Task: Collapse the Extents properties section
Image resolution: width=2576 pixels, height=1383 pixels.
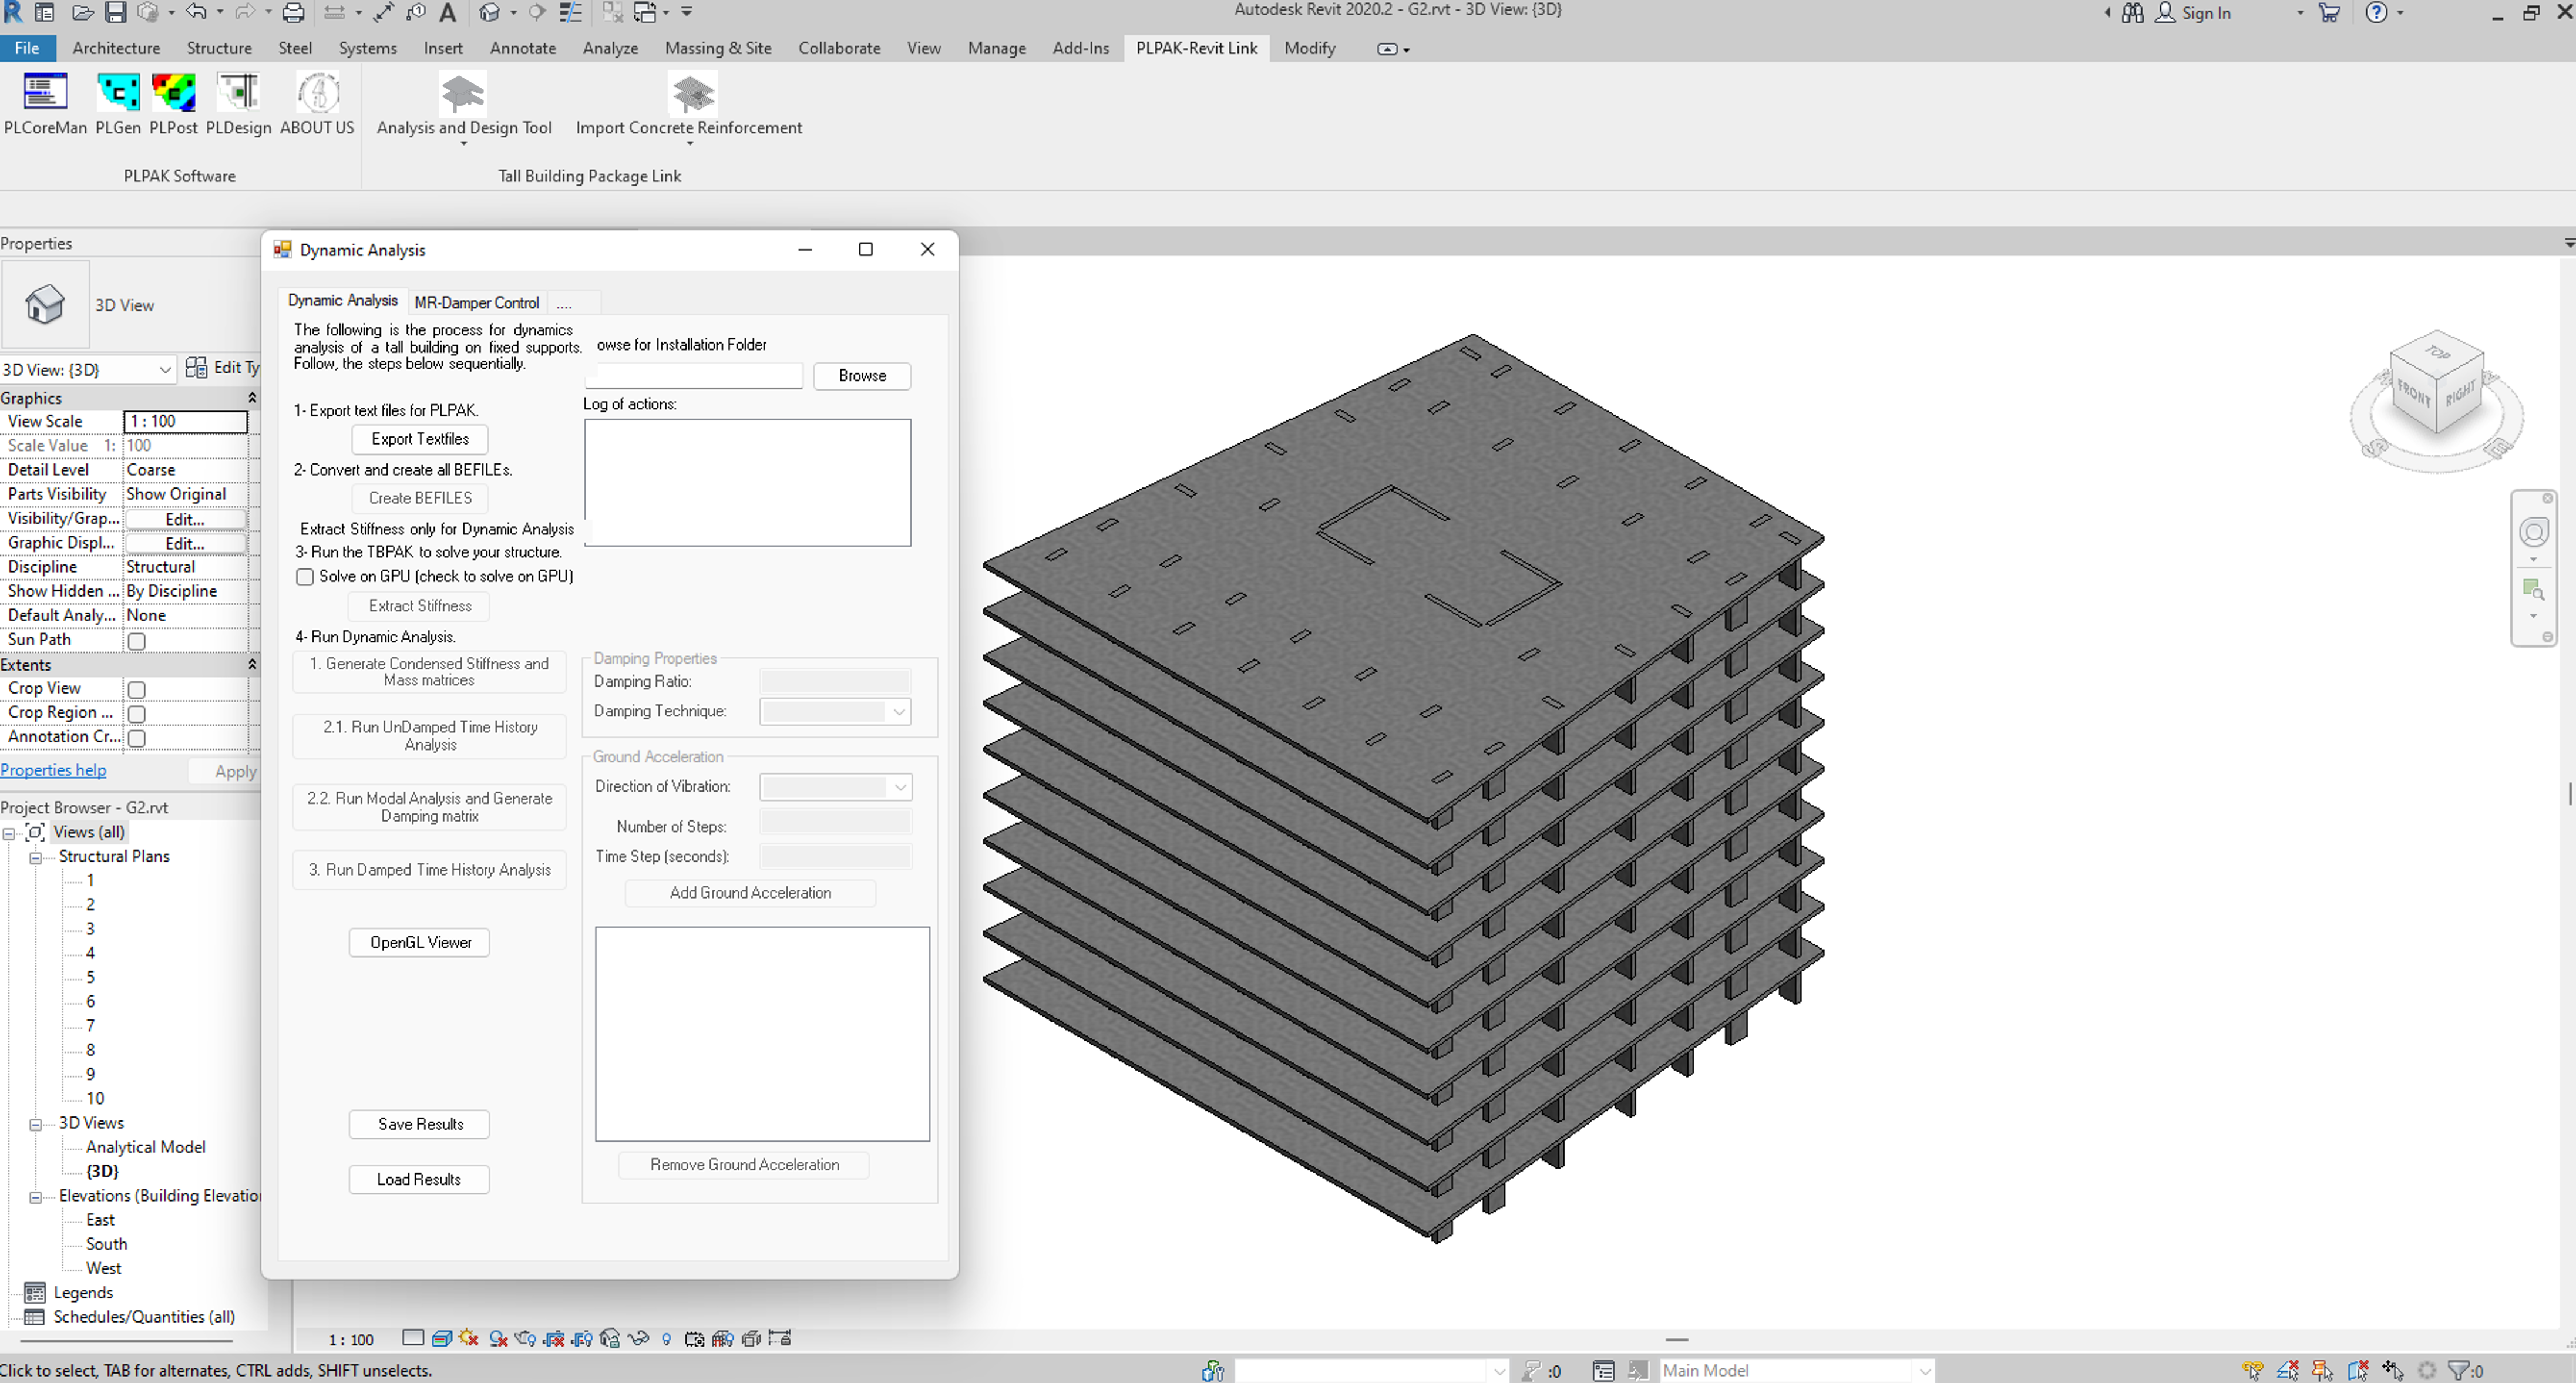Action: (252, 665)
